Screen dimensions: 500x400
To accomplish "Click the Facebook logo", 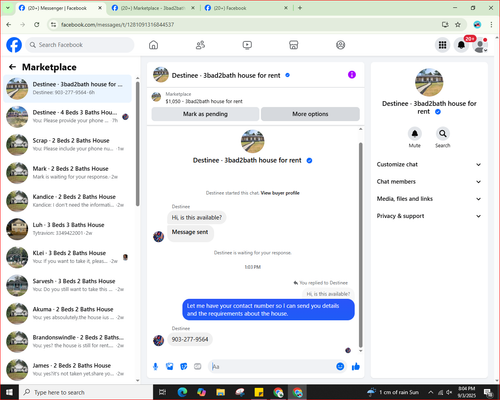I will click(x=14, y=45).
